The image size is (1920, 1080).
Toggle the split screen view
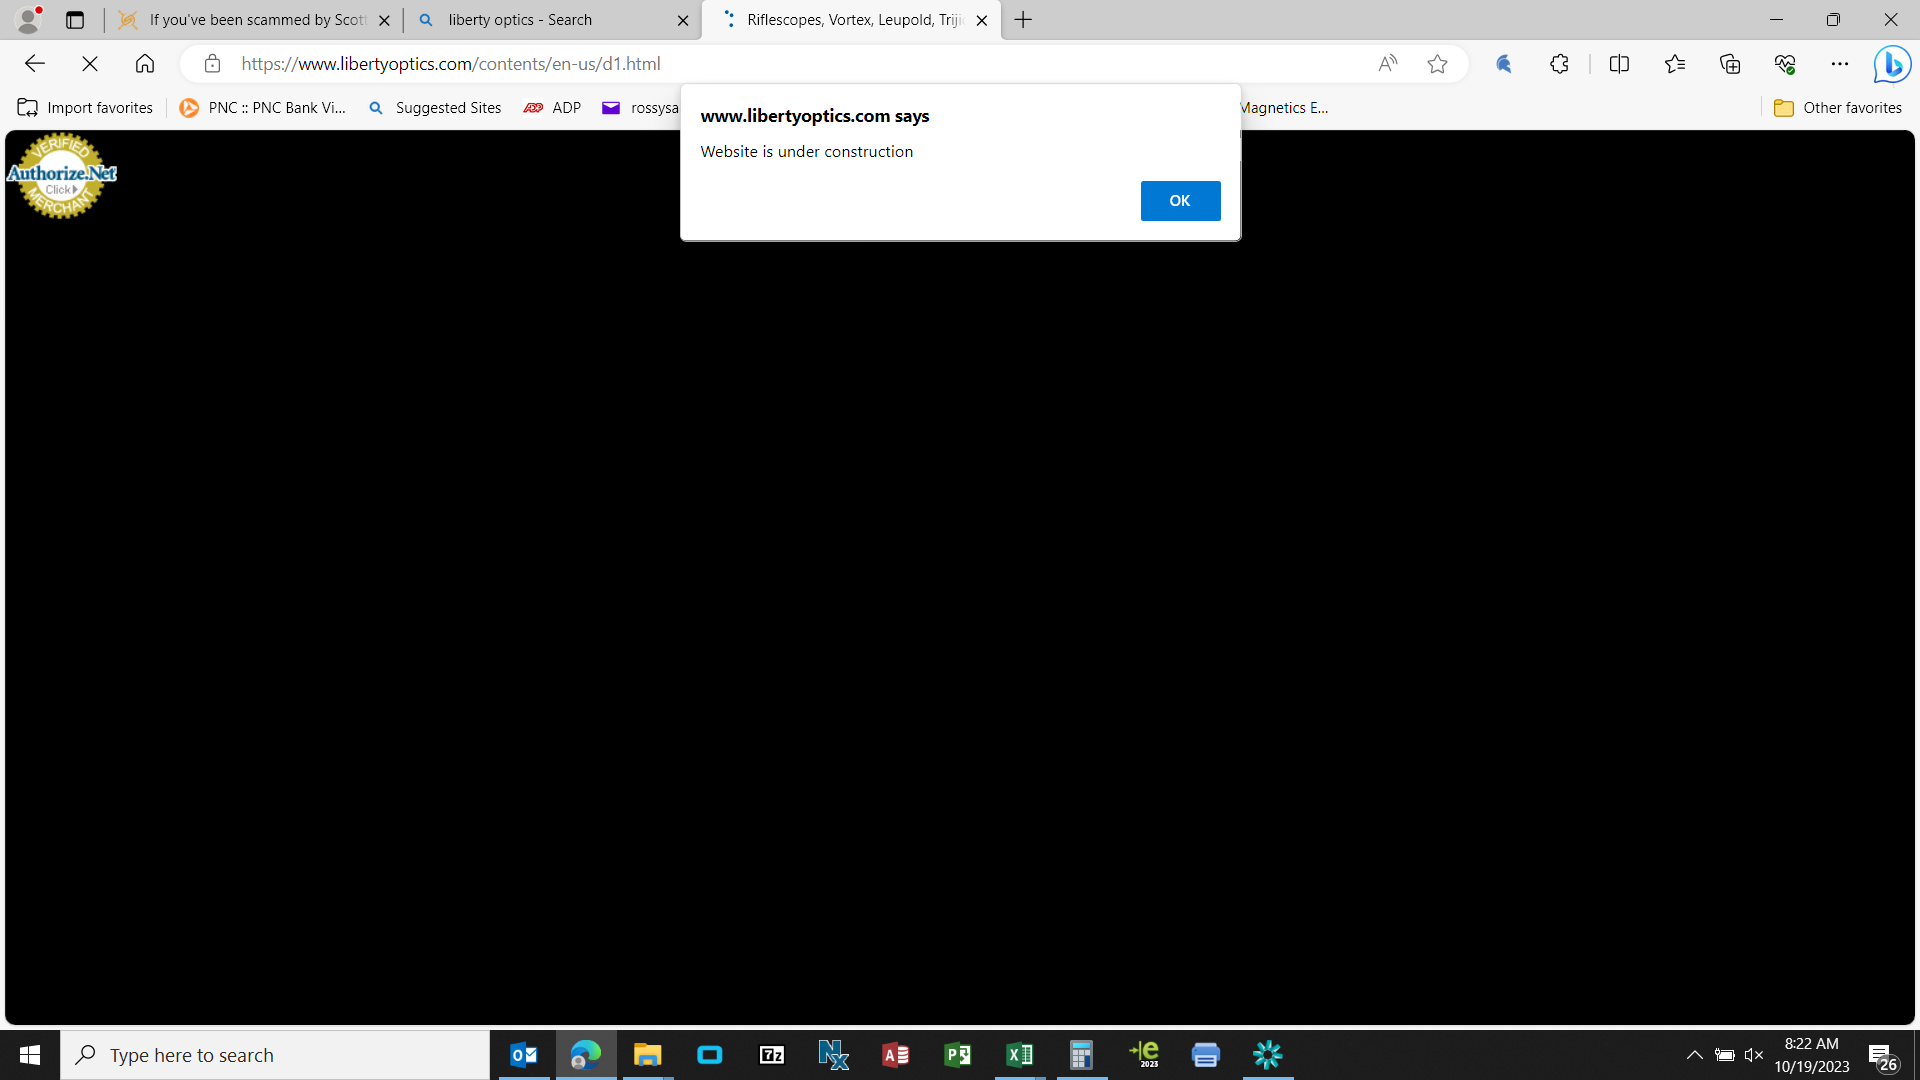[x=1619, y=64]
